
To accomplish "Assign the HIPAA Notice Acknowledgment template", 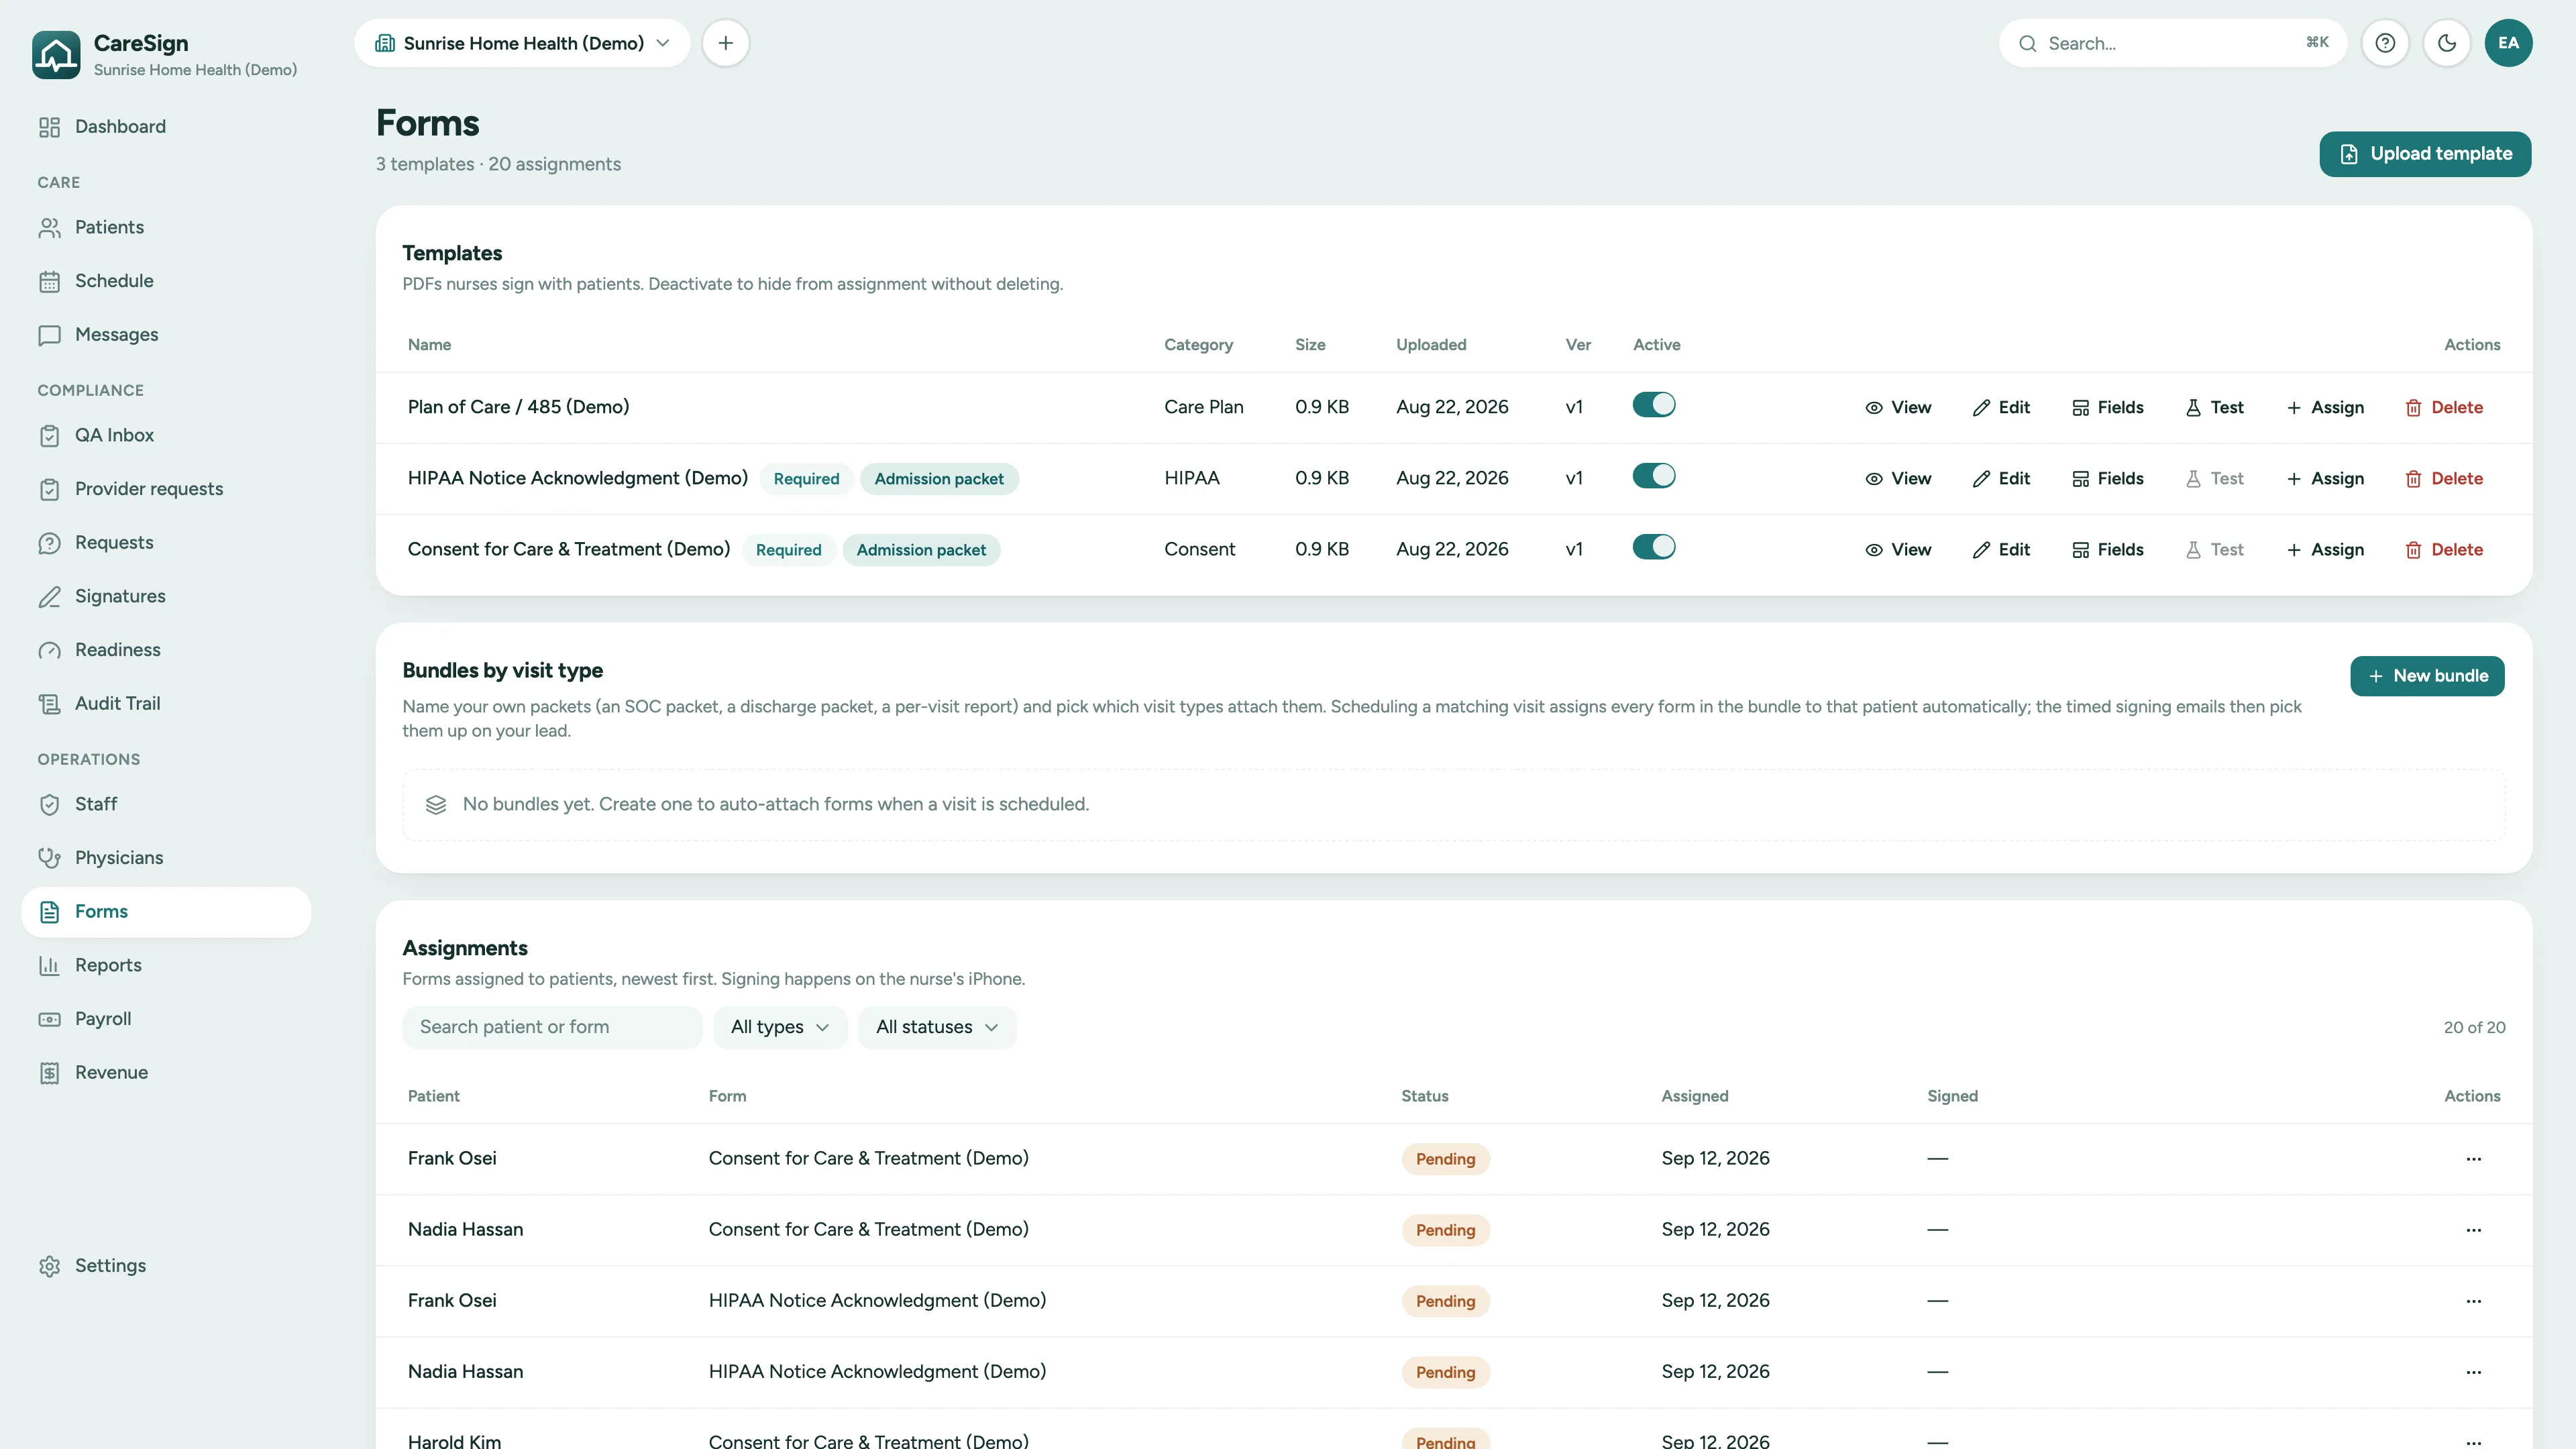I will [2325, 478].
